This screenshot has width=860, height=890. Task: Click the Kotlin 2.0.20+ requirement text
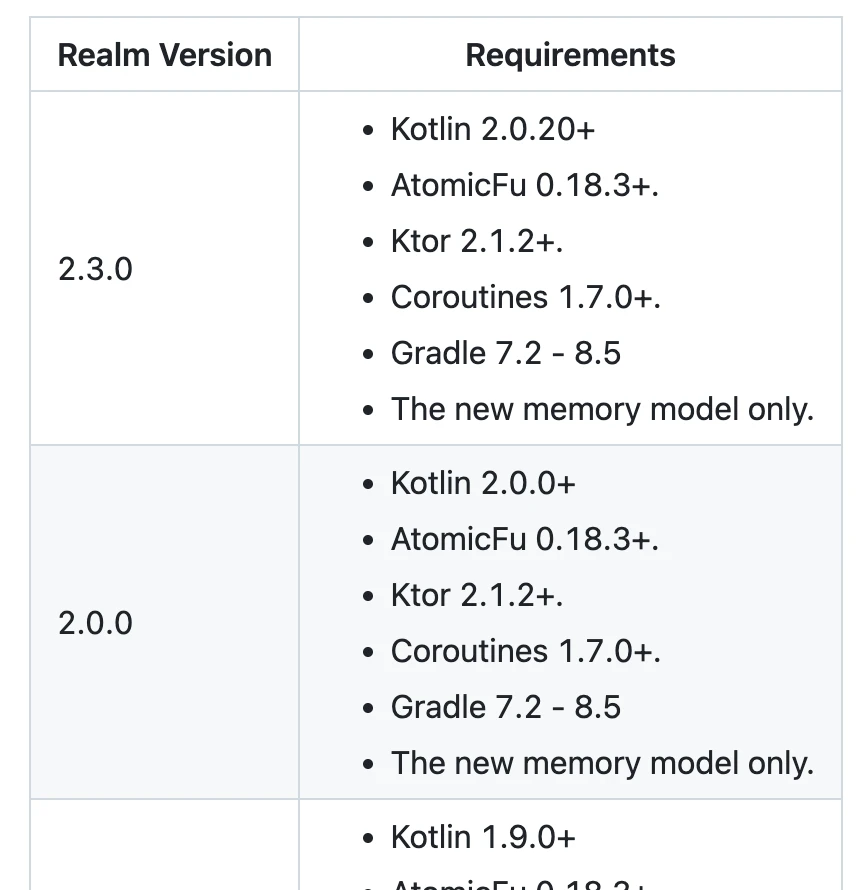click(x=493, y=129)
